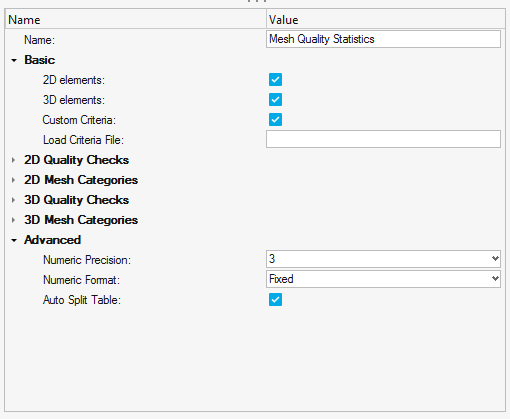
Task: Toggle the 3D elements checkbox
Action: [275, 100]
